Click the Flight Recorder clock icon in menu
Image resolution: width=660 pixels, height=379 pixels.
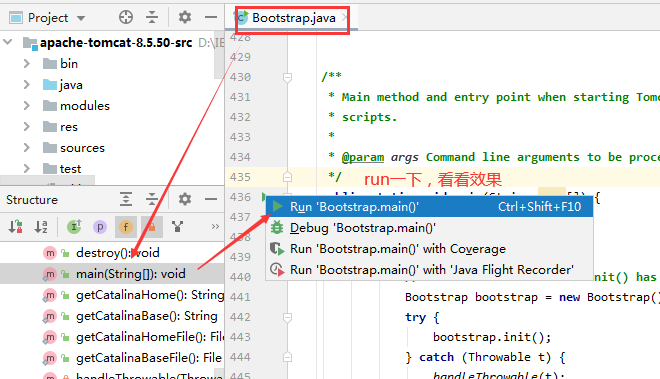pyautogui.click(x=277, y=270)
